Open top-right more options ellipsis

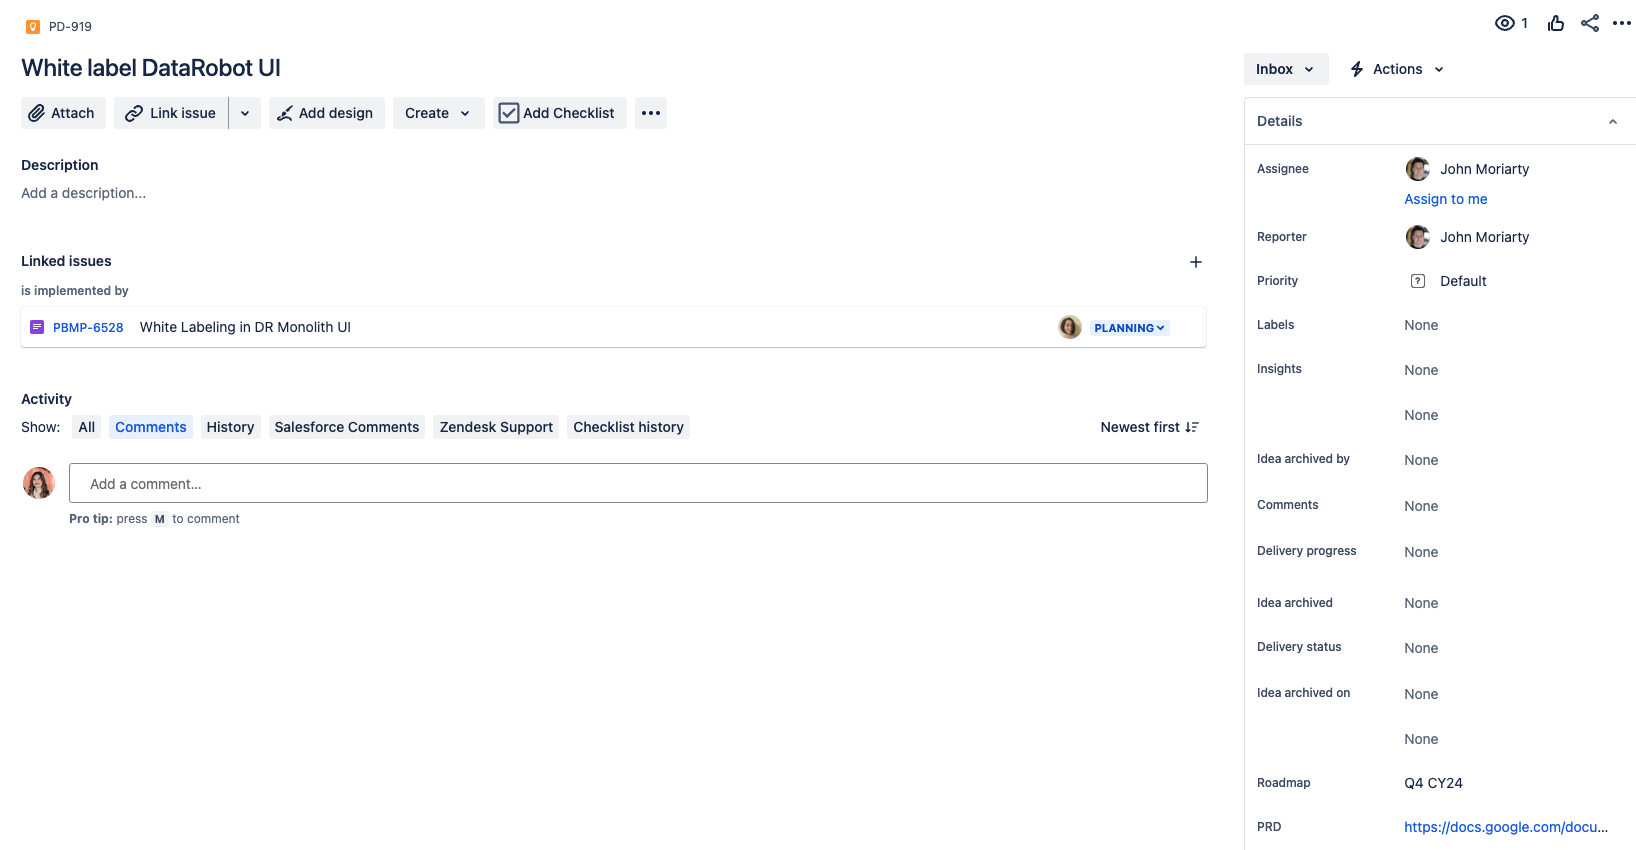[1622, 23]
